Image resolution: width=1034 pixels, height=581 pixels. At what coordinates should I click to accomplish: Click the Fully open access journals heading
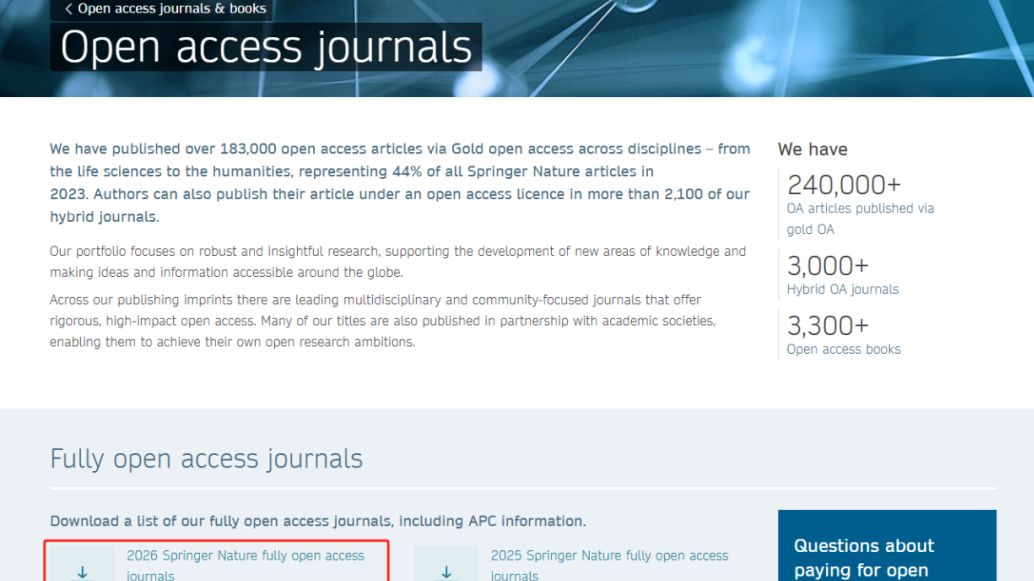(206, 459)
